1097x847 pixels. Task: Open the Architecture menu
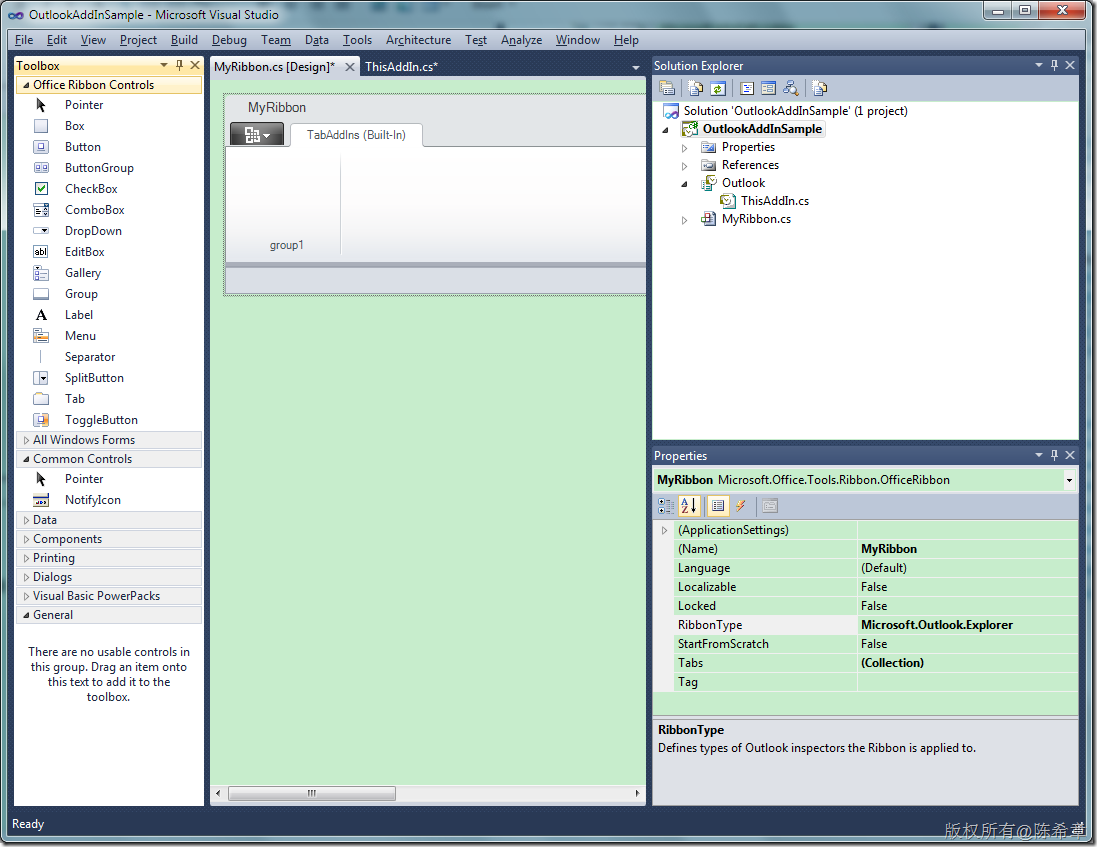418,40
